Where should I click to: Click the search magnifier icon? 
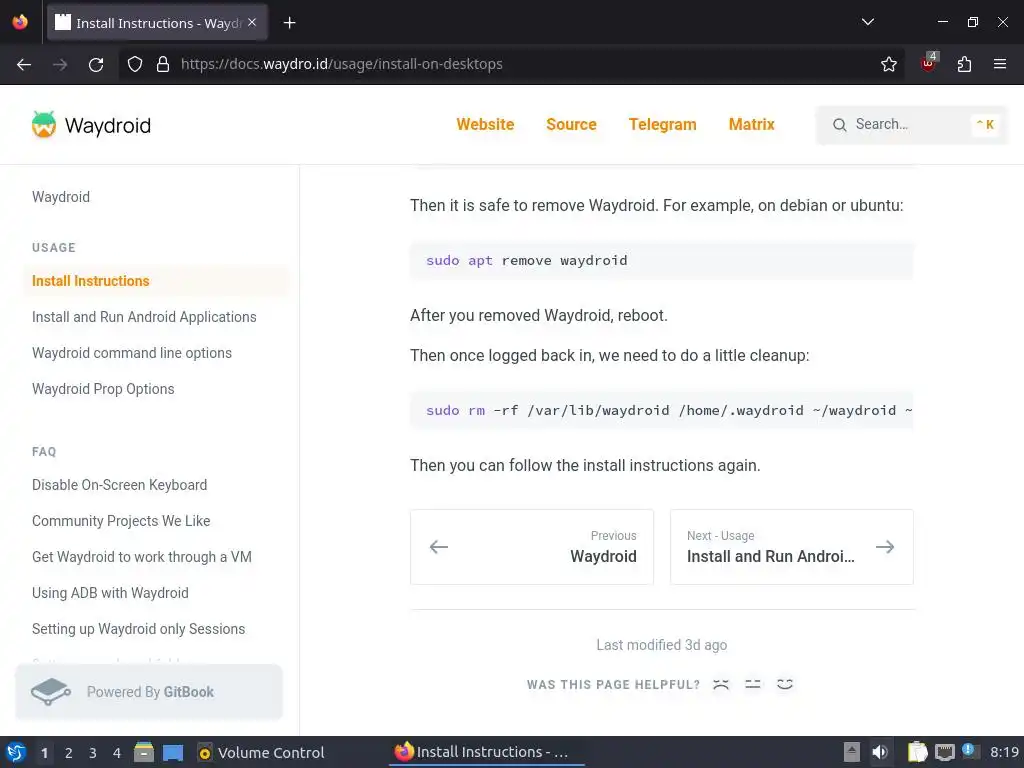tap(839, 125)
